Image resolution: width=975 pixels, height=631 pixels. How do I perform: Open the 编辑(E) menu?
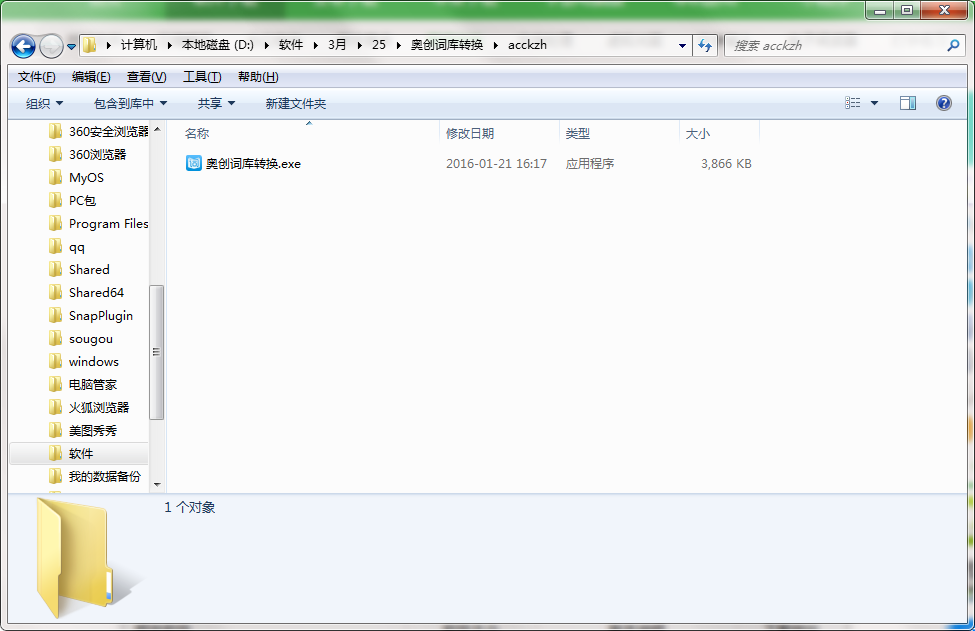91,77
